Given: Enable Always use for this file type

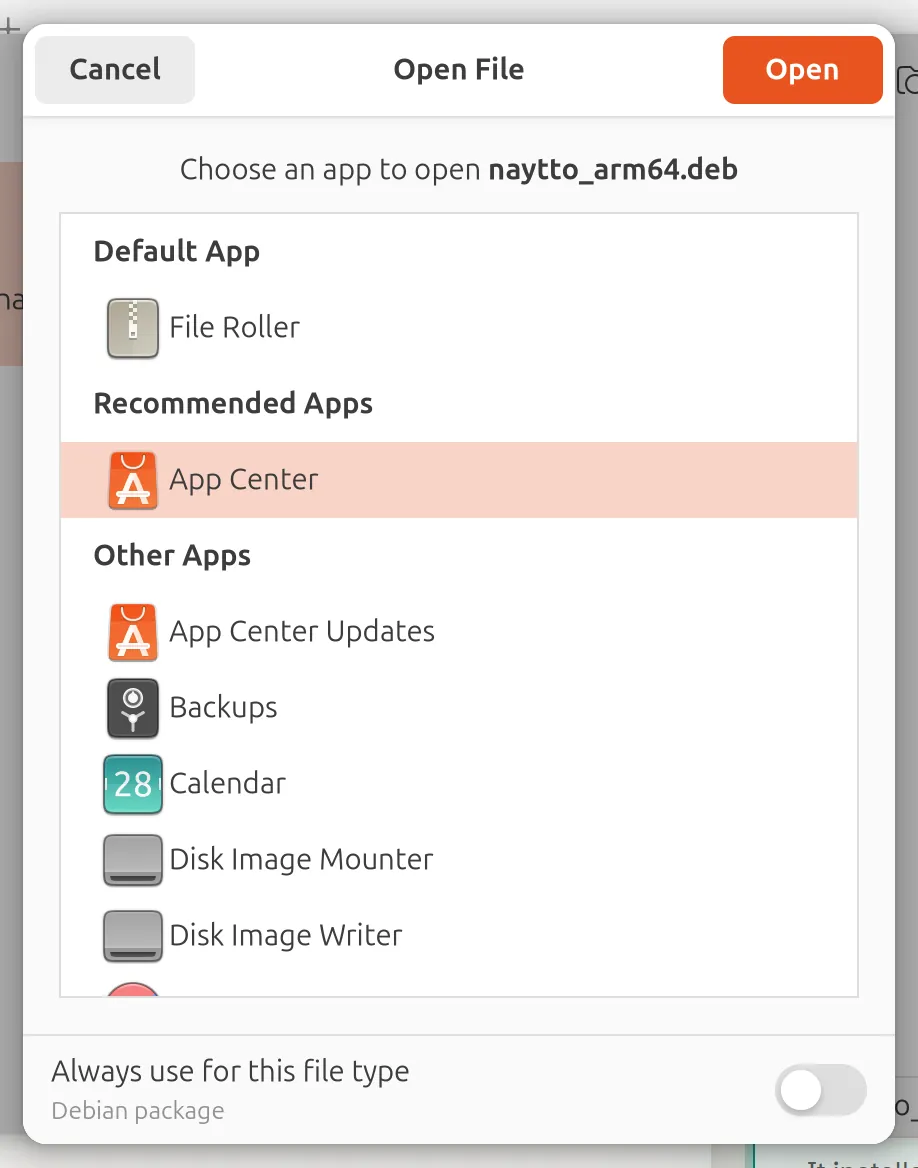Looking at the screenshot, I should pyautogui.click(x=820, y=1091).
